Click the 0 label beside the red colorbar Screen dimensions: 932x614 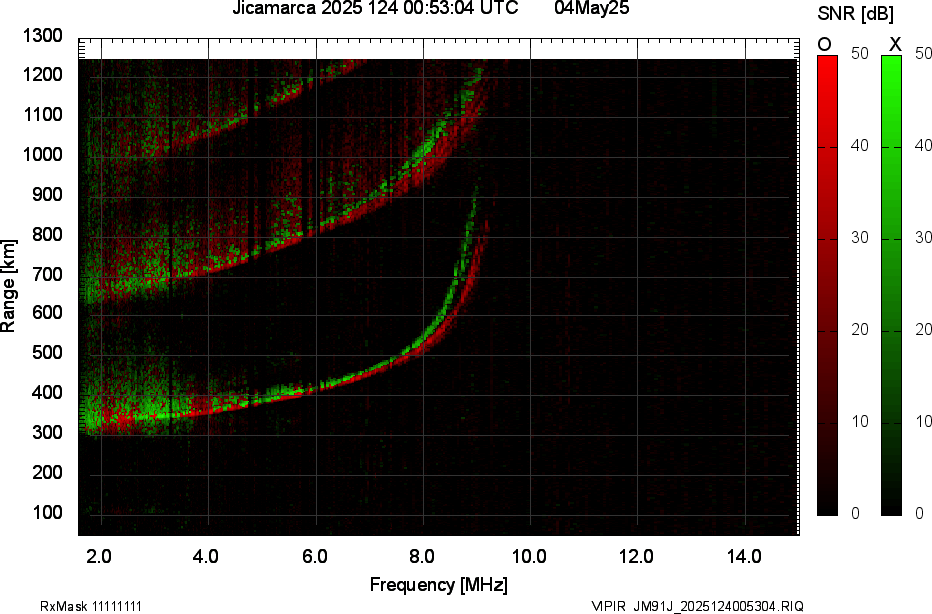tap(855, 513)
